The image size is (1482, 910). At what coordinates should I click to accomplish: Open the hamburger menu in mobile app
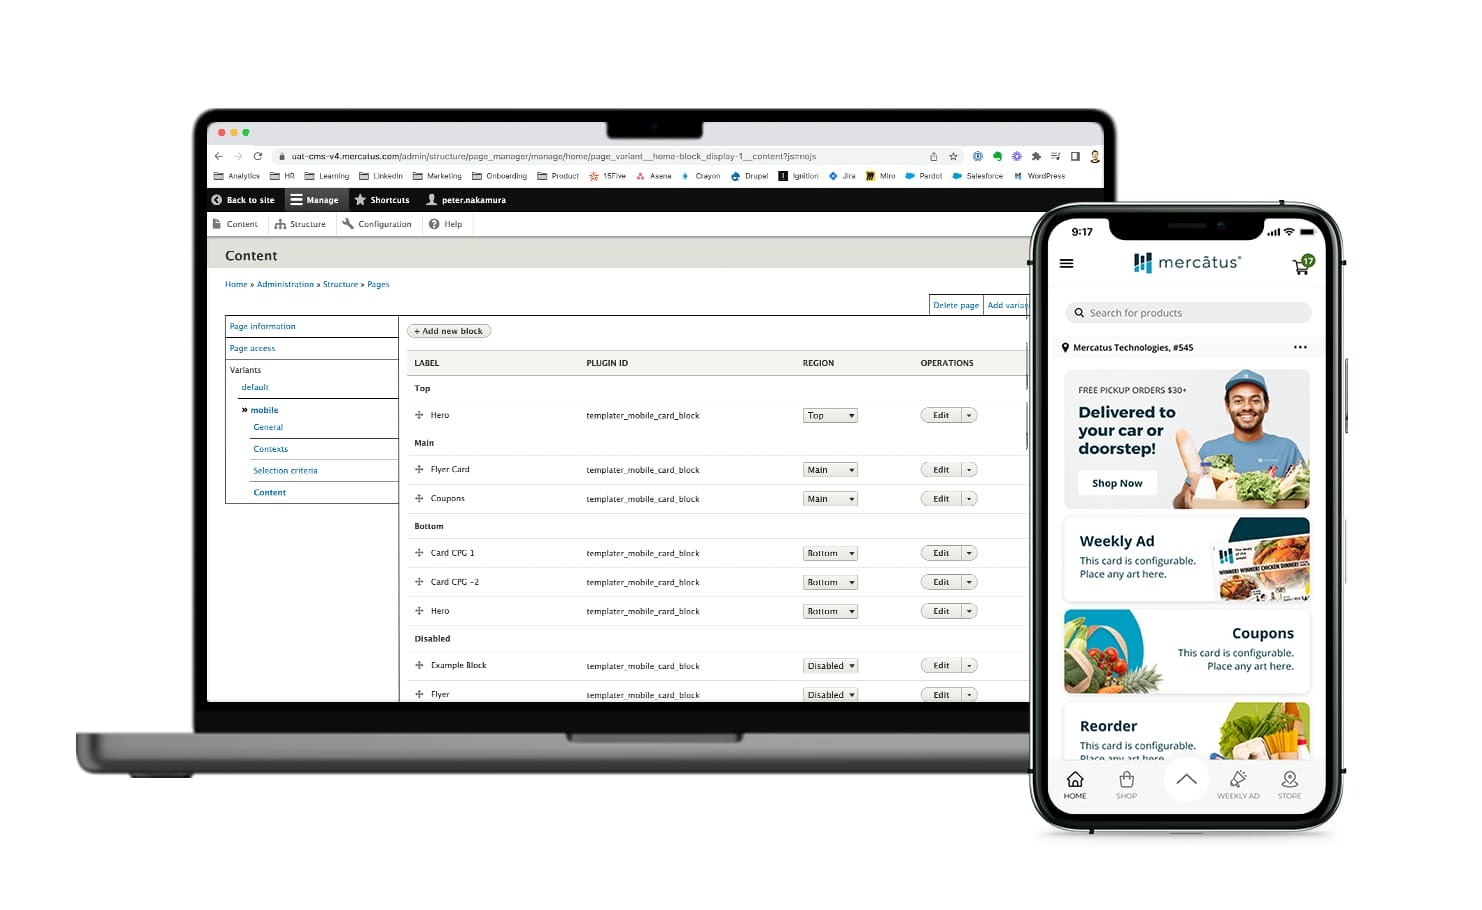click(1066, 264)
